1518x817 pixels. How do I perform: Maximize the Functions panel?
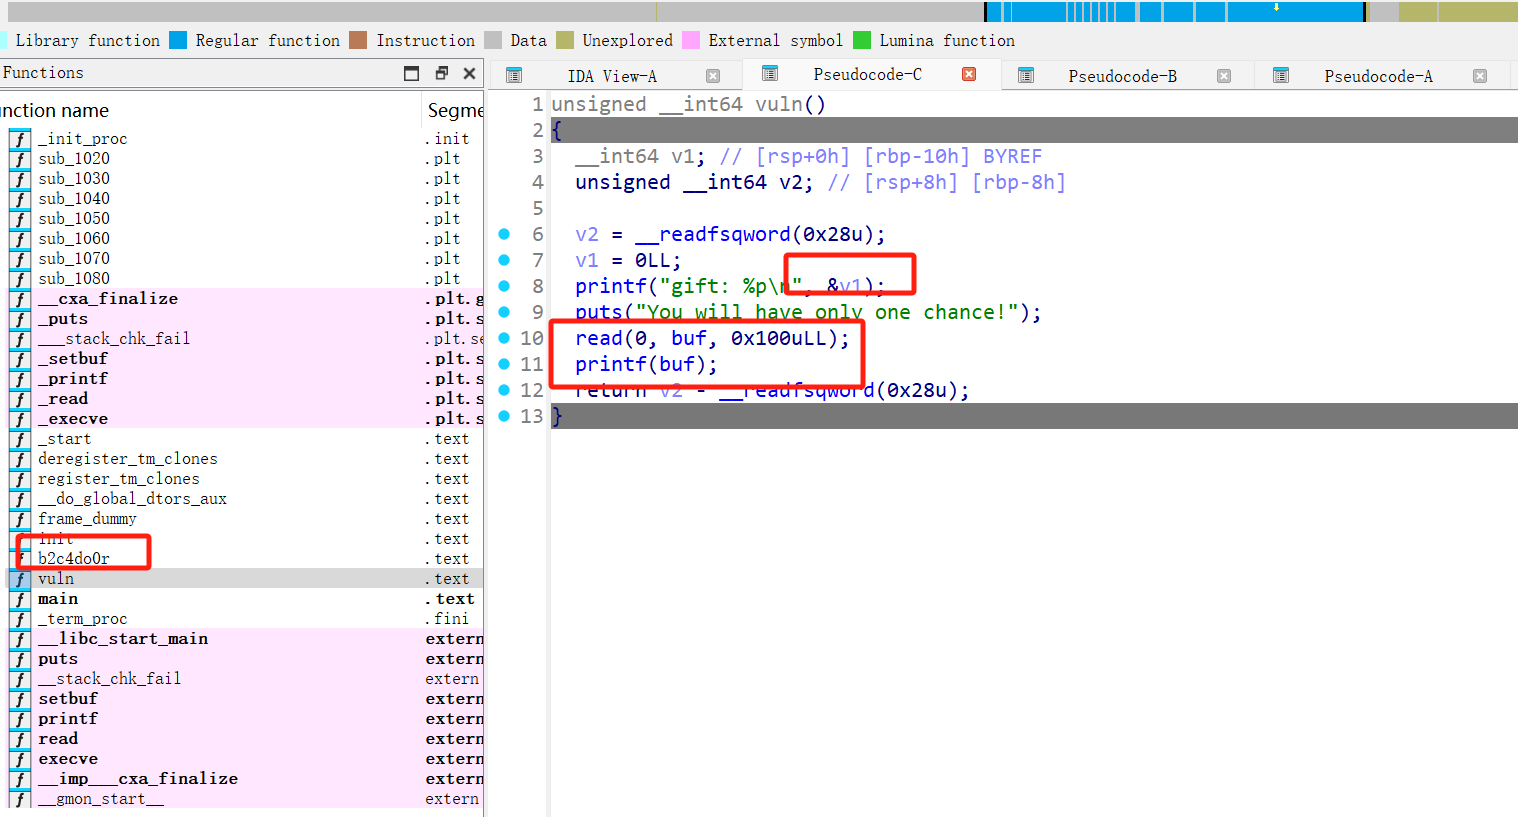click(411, 73)
